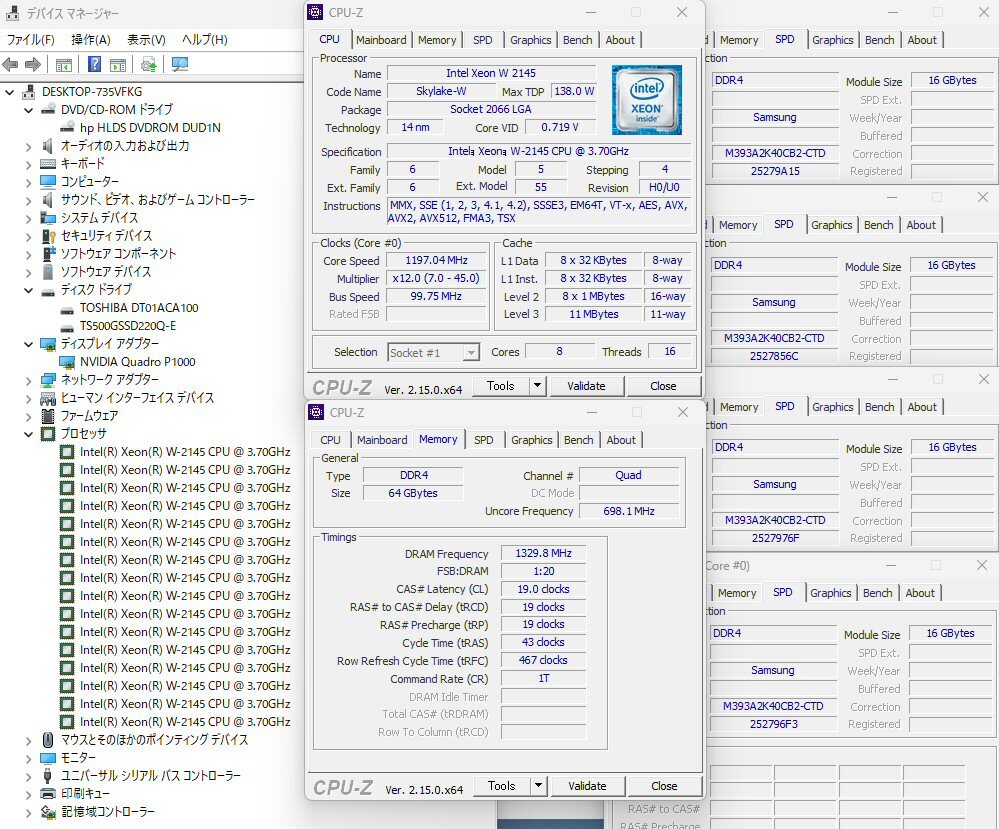Click the ネットワーク アダプター category icon
The image size is (999, 829).
point(48,380)
